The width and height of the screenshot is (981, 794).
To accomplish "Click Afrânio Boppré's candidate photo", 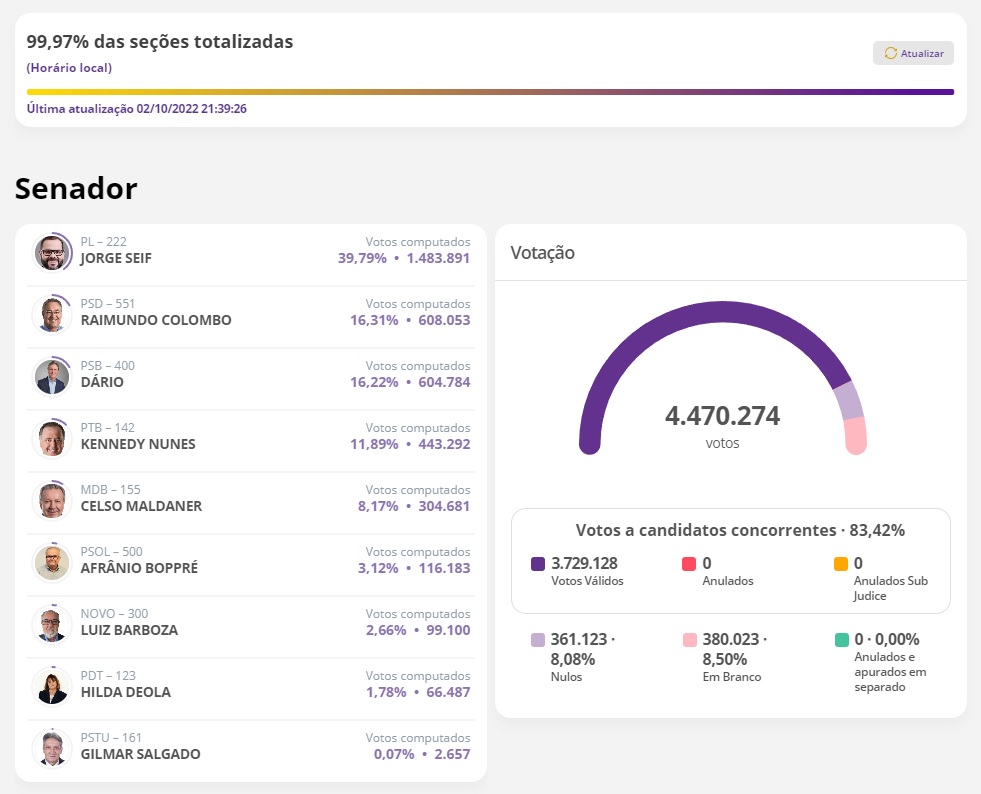I will [x=51, y=563].
